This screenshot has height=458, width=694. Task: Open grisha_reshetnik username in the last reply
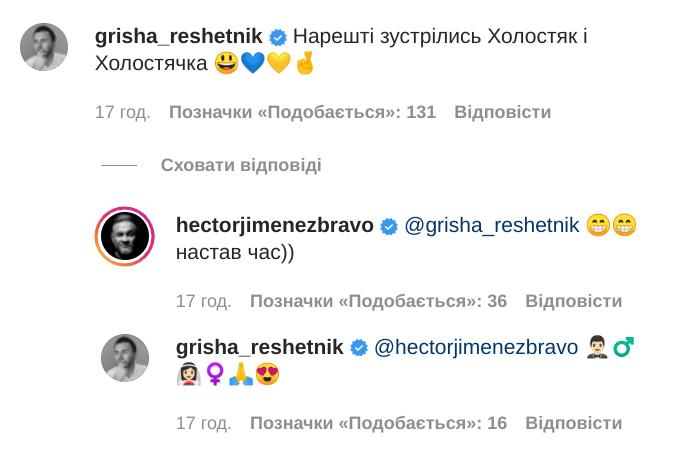[x=260, y=348]
